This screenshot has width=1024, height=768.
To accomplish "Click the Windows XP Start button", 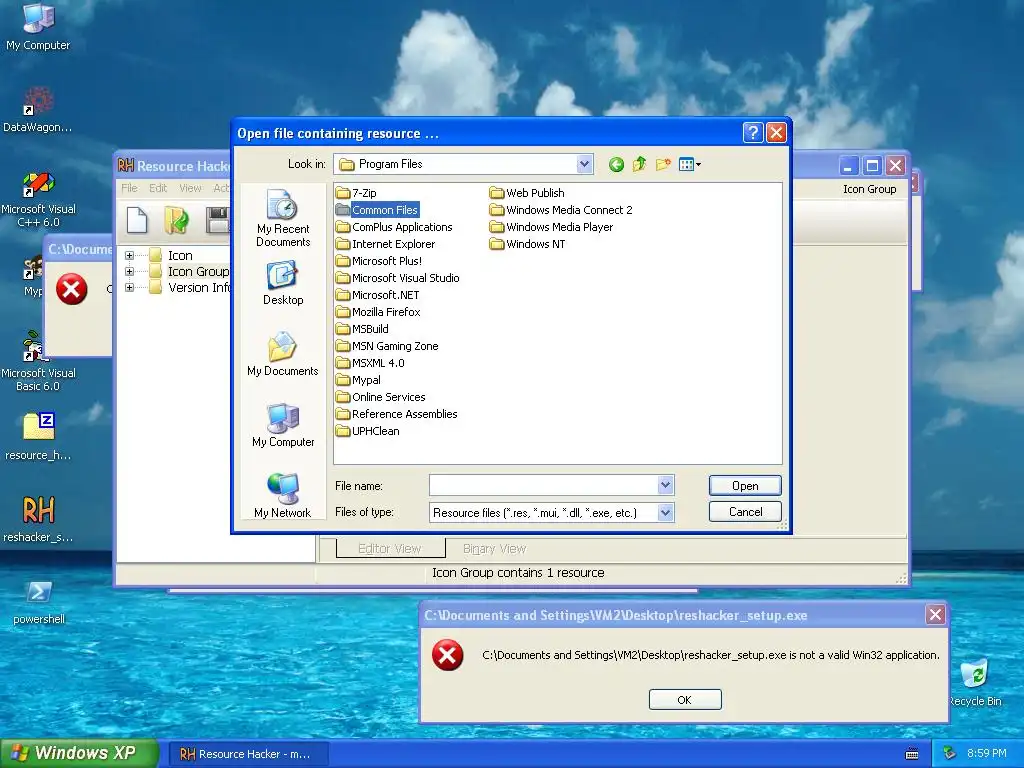I will coord(78,753).
